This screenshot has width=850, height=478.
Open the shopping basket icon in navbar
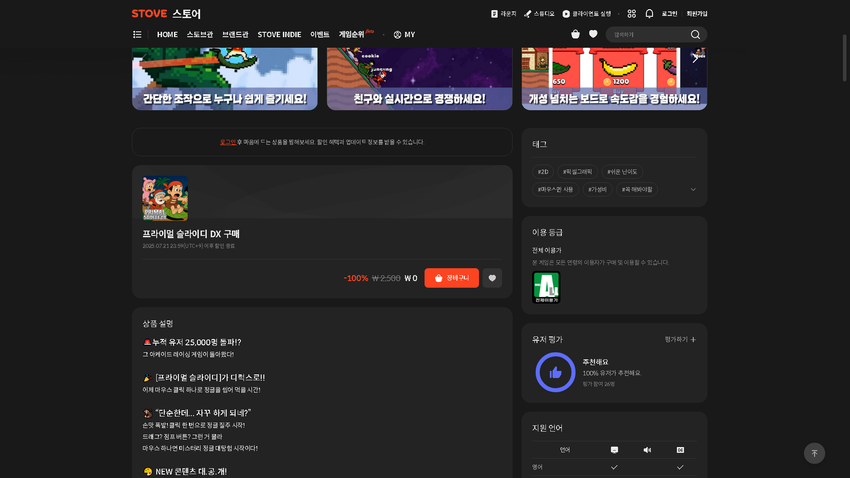click(575, 34)
